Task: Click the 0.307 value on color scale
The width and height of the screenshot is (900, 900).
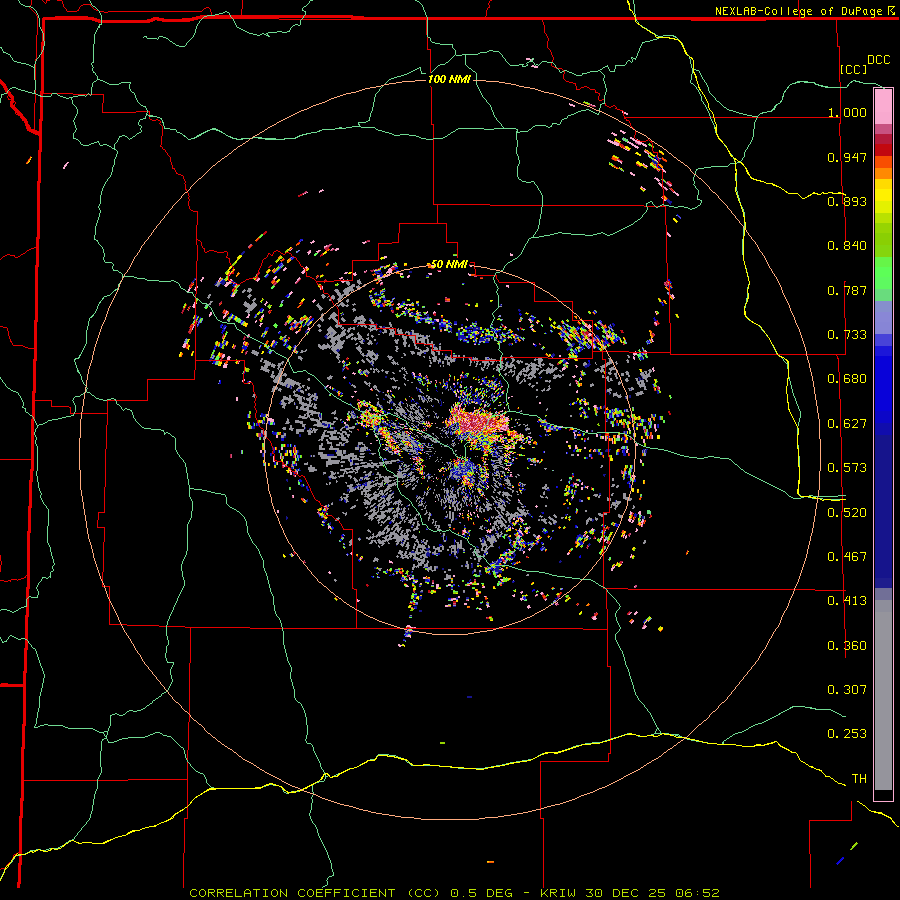Action: click(x=847, y=690)
